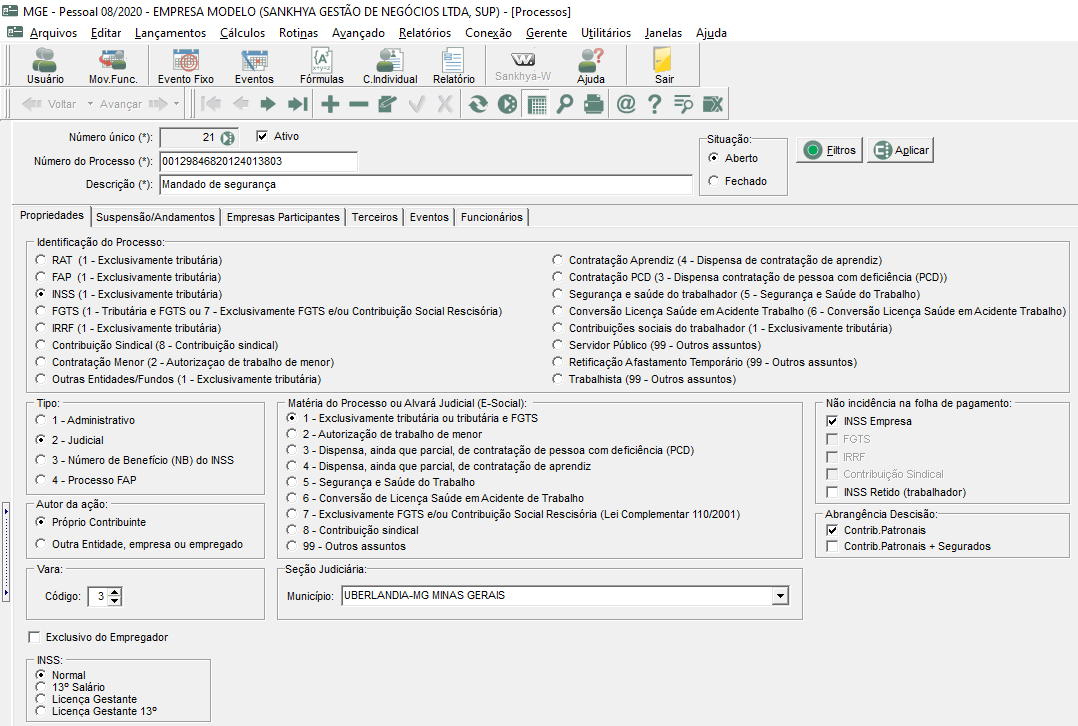Click the Ajuda toolbar icon
1078x726 pixels.
(591, 66)
